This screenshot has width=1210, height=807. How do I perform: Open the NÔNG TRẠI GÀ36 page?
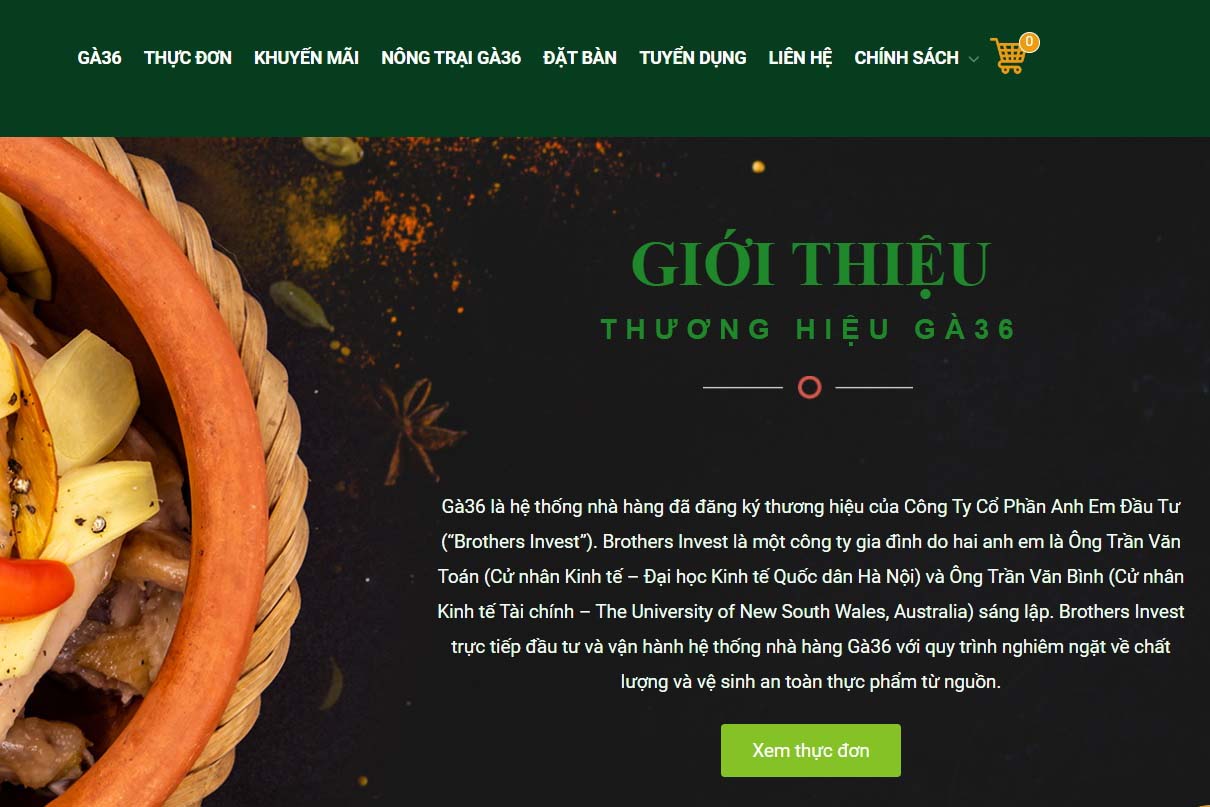tap(451, 58)
